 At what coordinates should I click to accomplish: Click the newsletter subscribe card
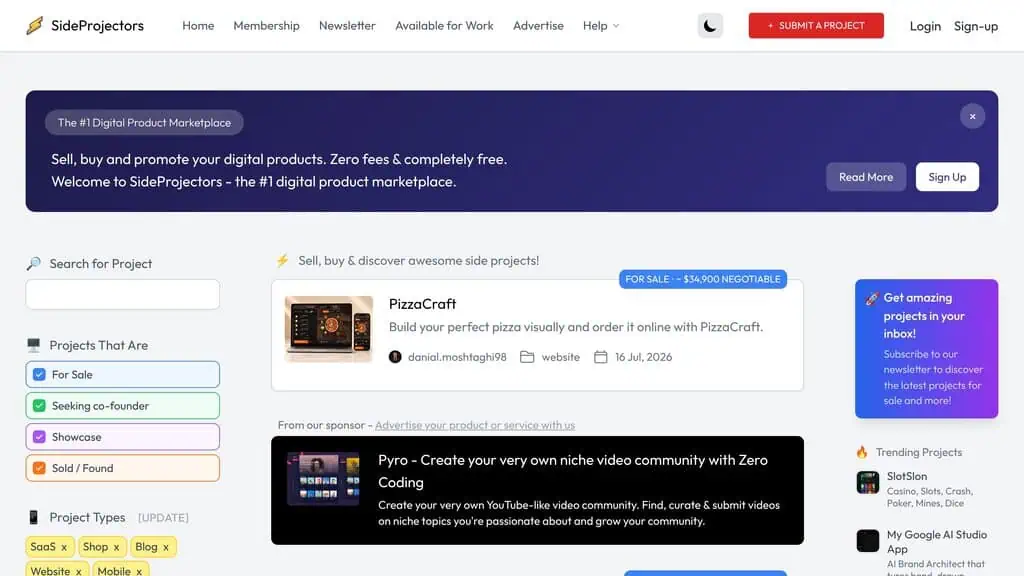tap(926, 349)
